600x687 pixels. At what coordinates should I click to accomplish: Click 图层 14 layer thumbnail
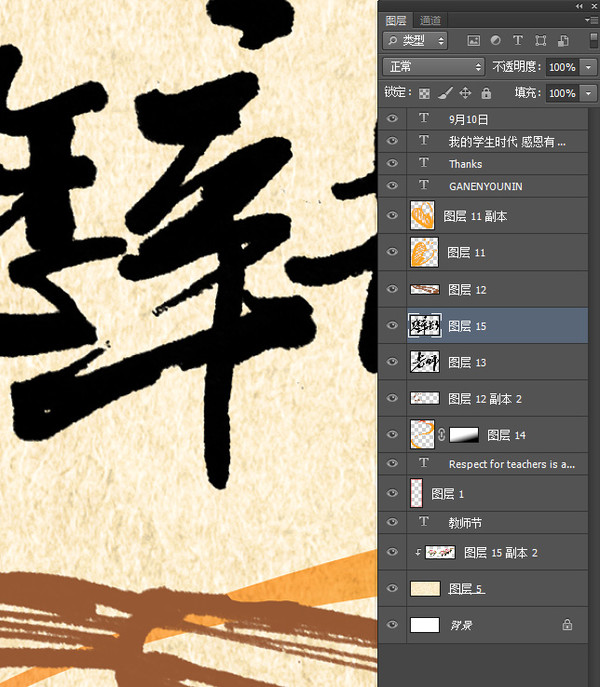(422, 434)
